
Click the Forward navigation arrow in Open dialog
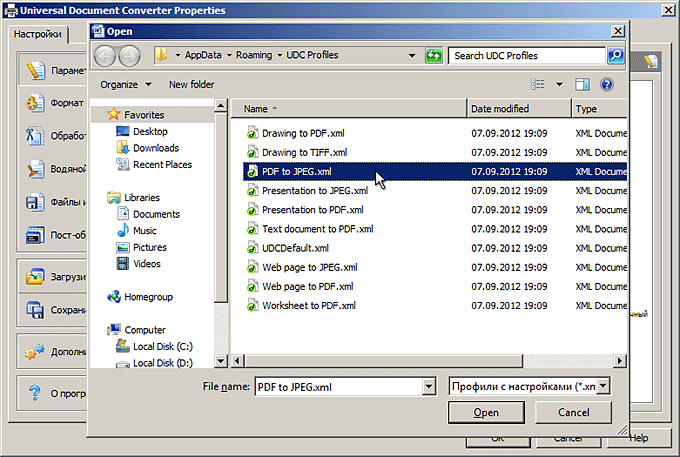click(129, 56)
